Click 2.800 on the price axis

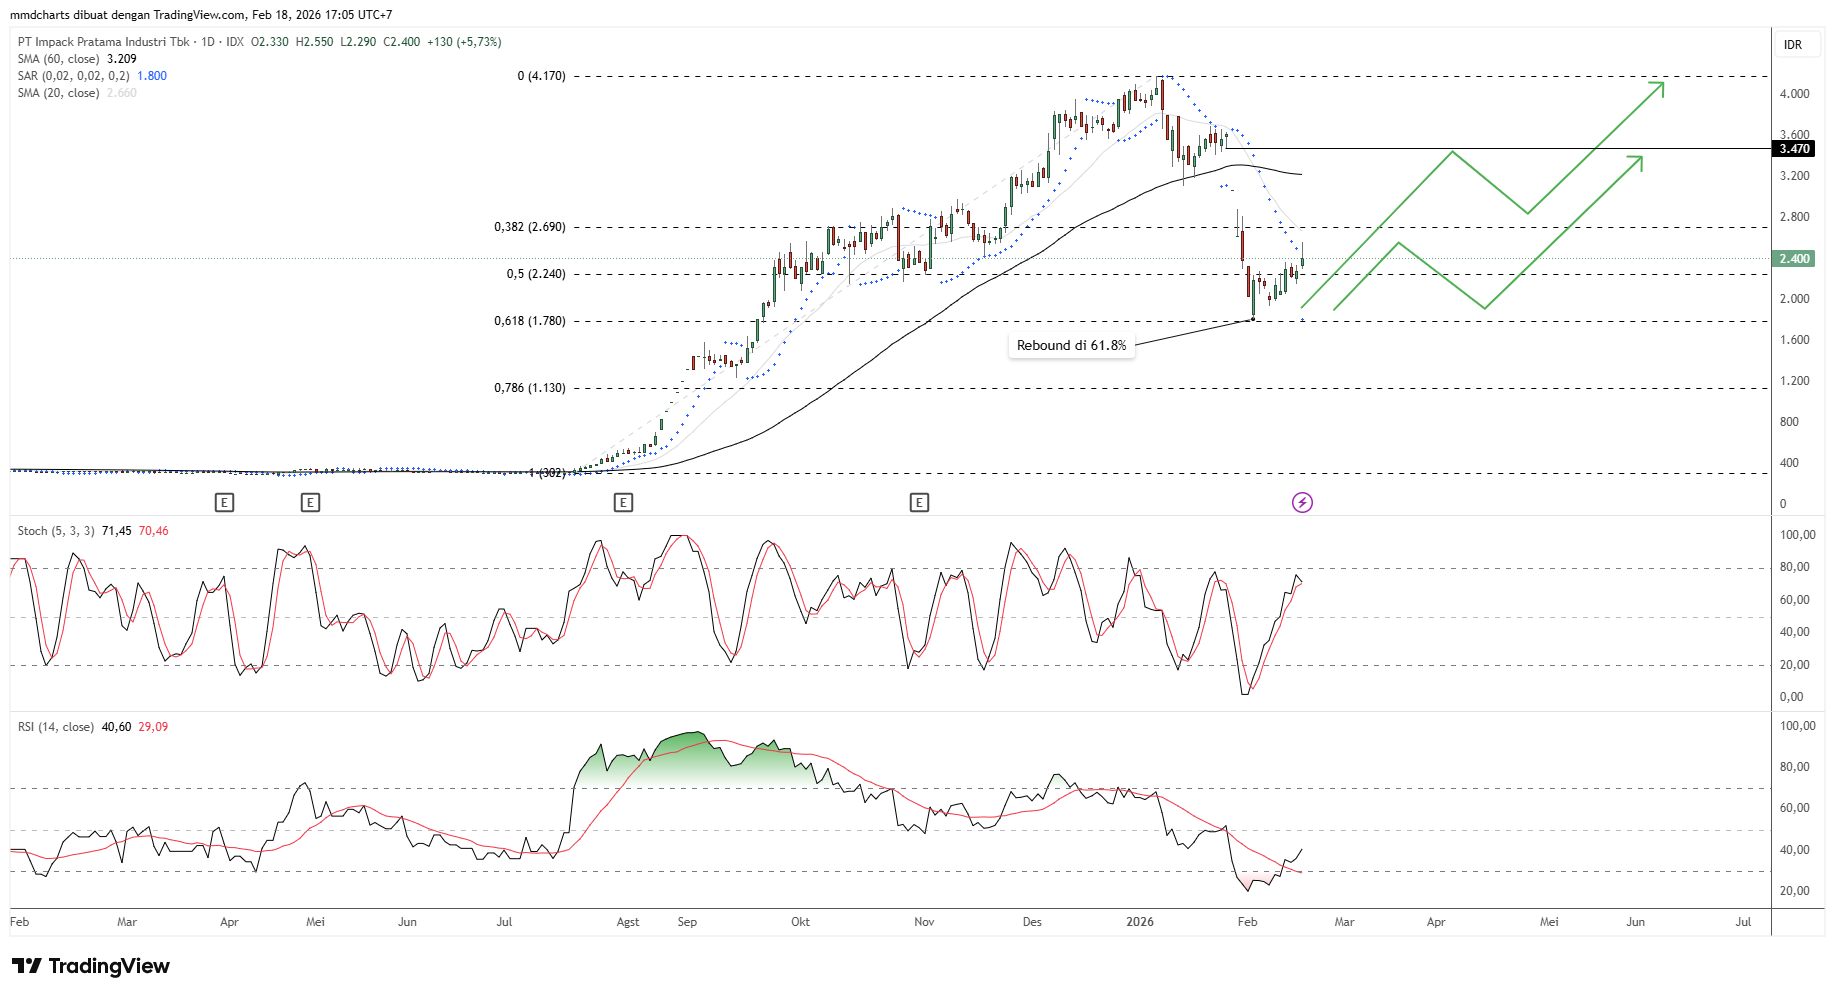point(1794,217)
